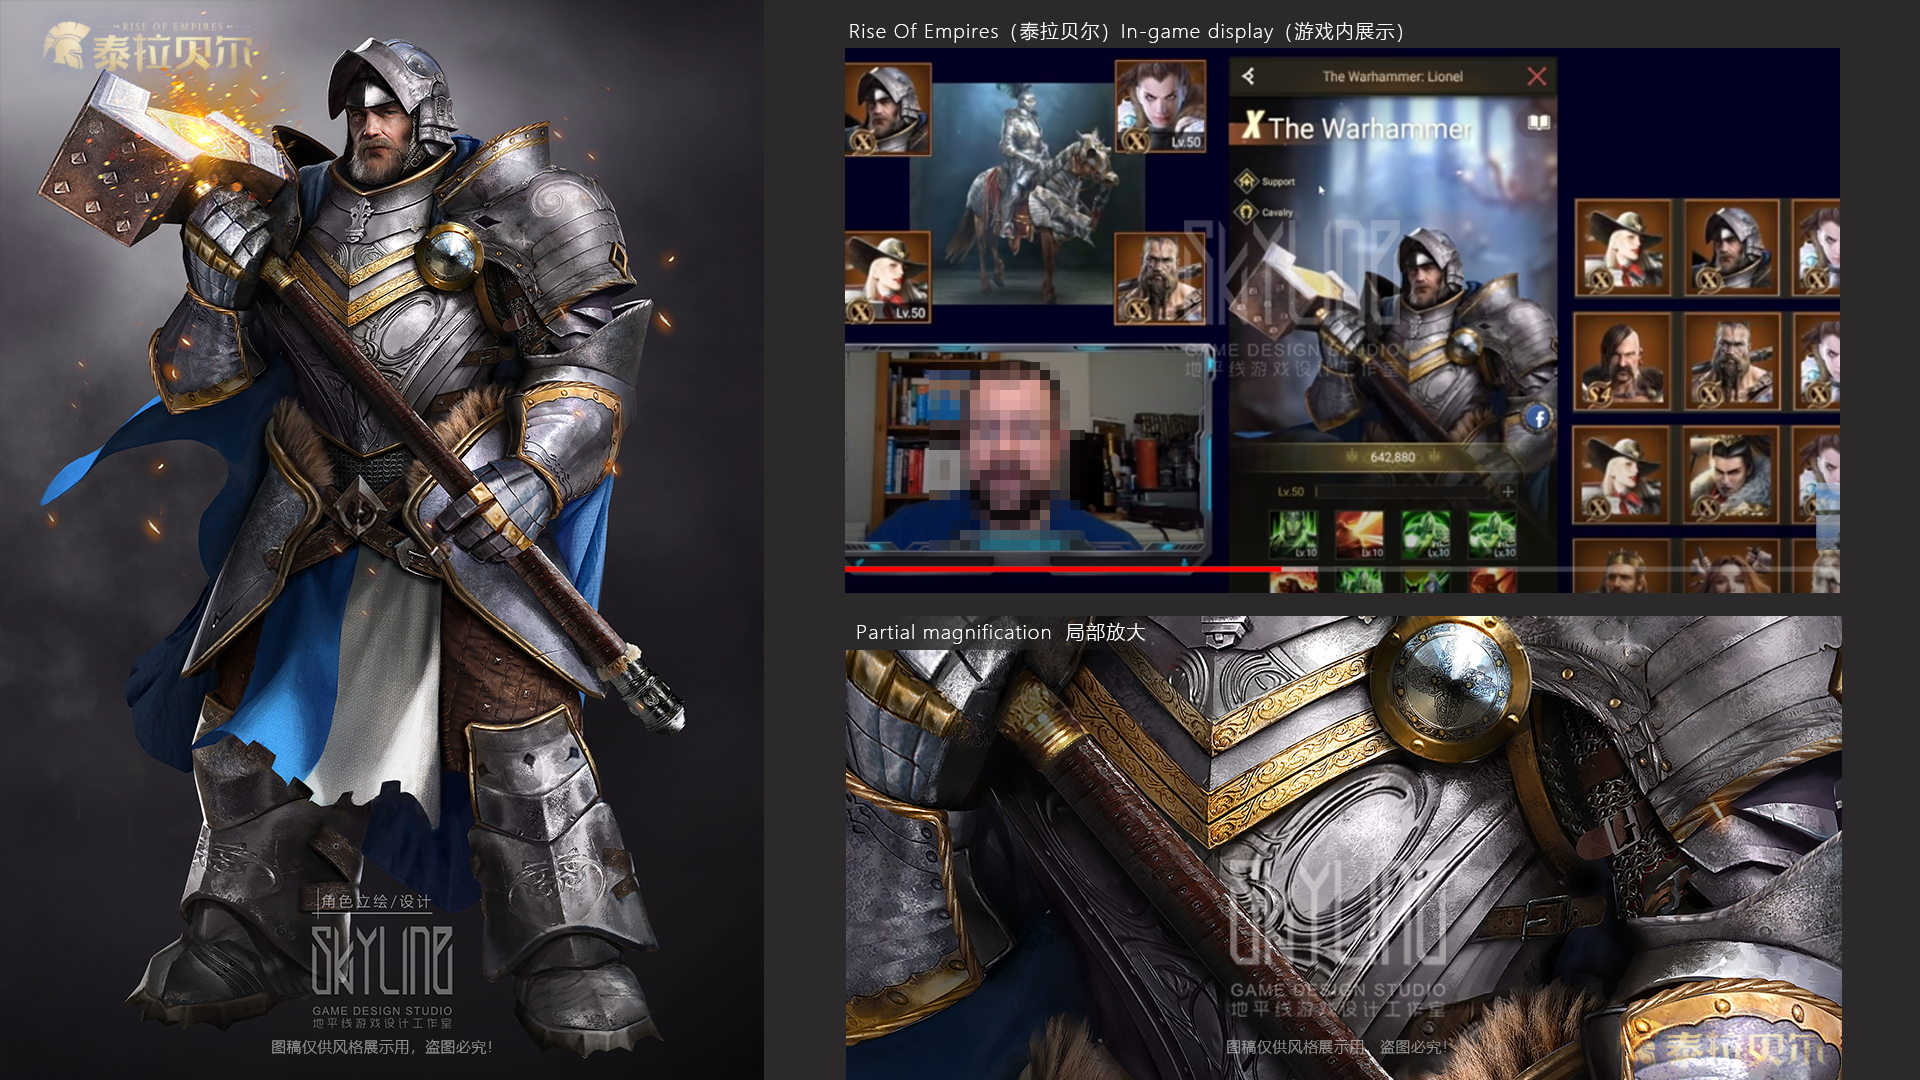Image resolution: width=1920 pixels, height=1080 pixels.
Task: Open the book icon beside The Warhammer name
Action: (1538, 122)
